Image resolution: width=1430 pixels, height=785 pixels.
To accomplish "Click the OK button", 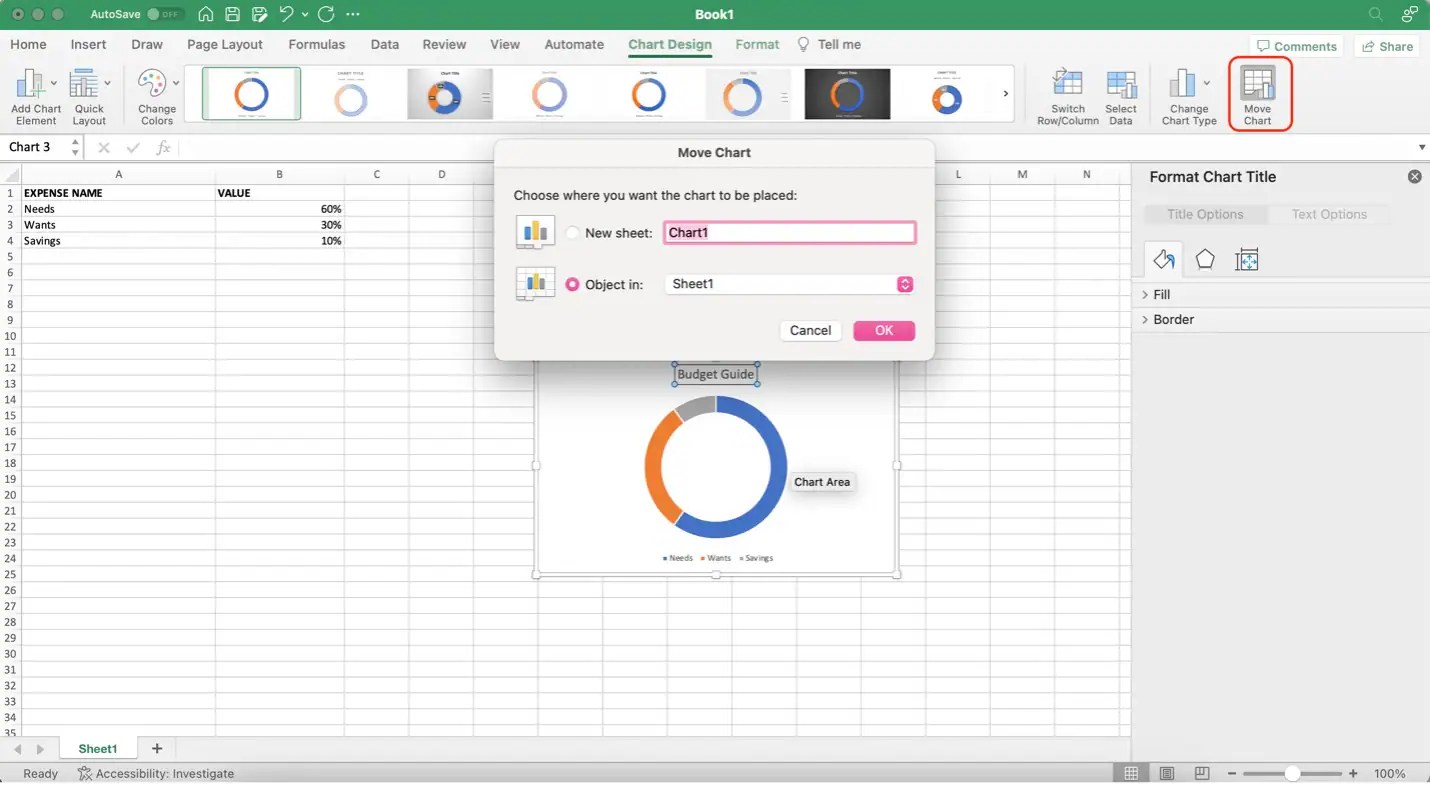I will pyautogui.click(x=883, y=330).
